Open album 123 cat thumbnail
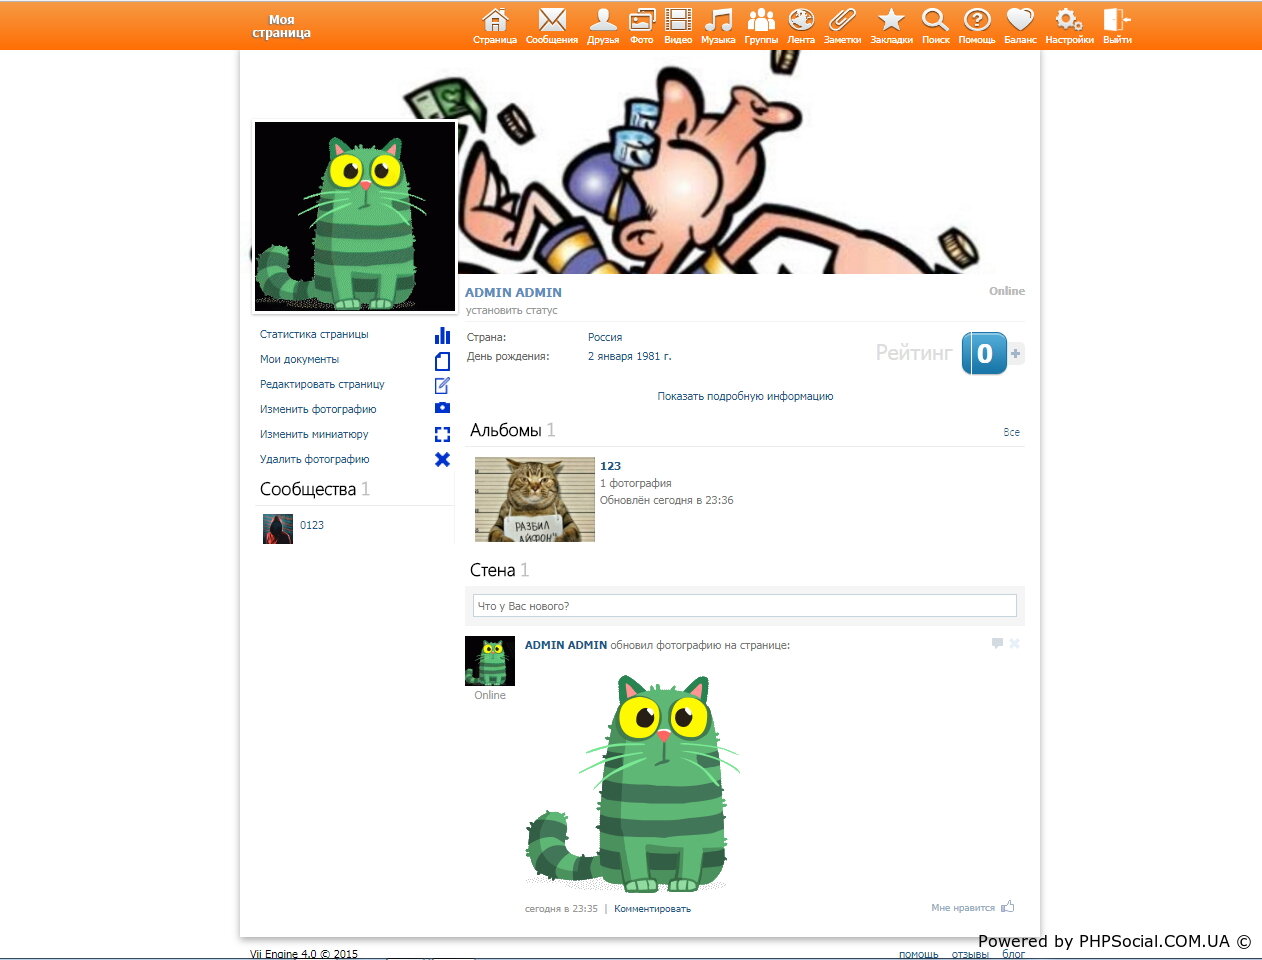This screenshot has width=1262, height=960. 534,499
